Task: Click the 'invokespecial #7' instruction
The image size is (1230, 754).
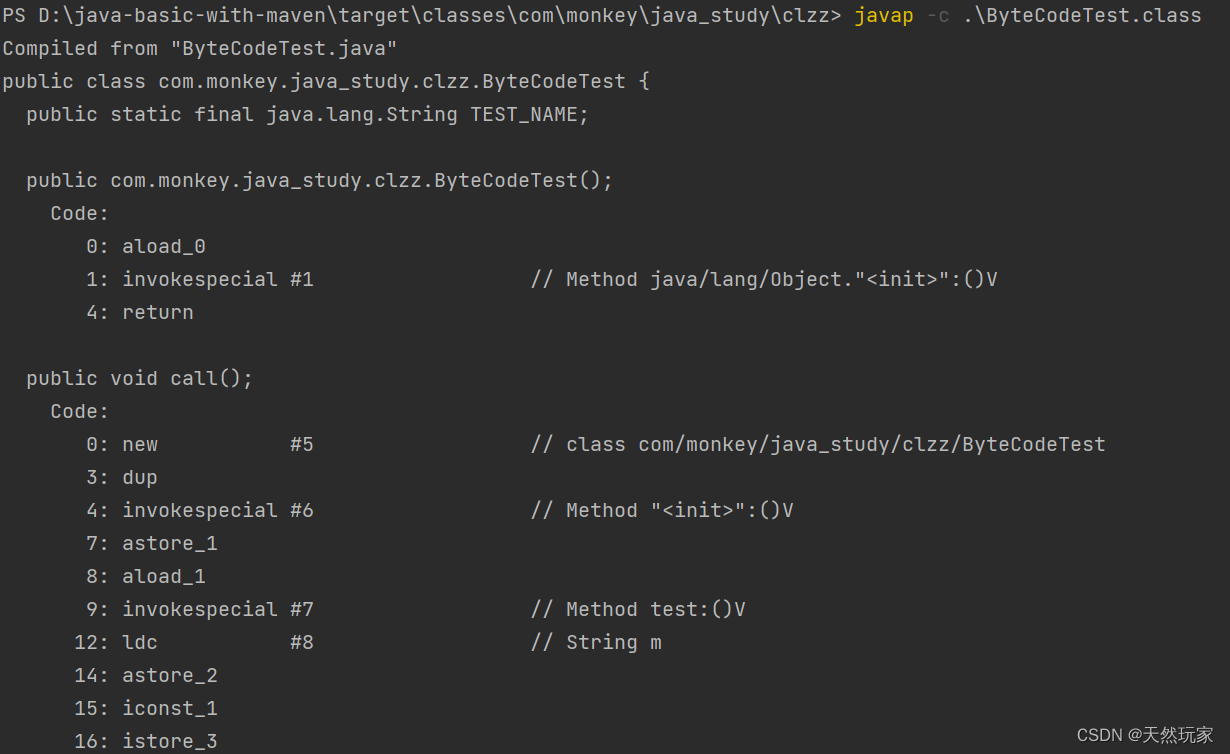Action: point(217,610)
